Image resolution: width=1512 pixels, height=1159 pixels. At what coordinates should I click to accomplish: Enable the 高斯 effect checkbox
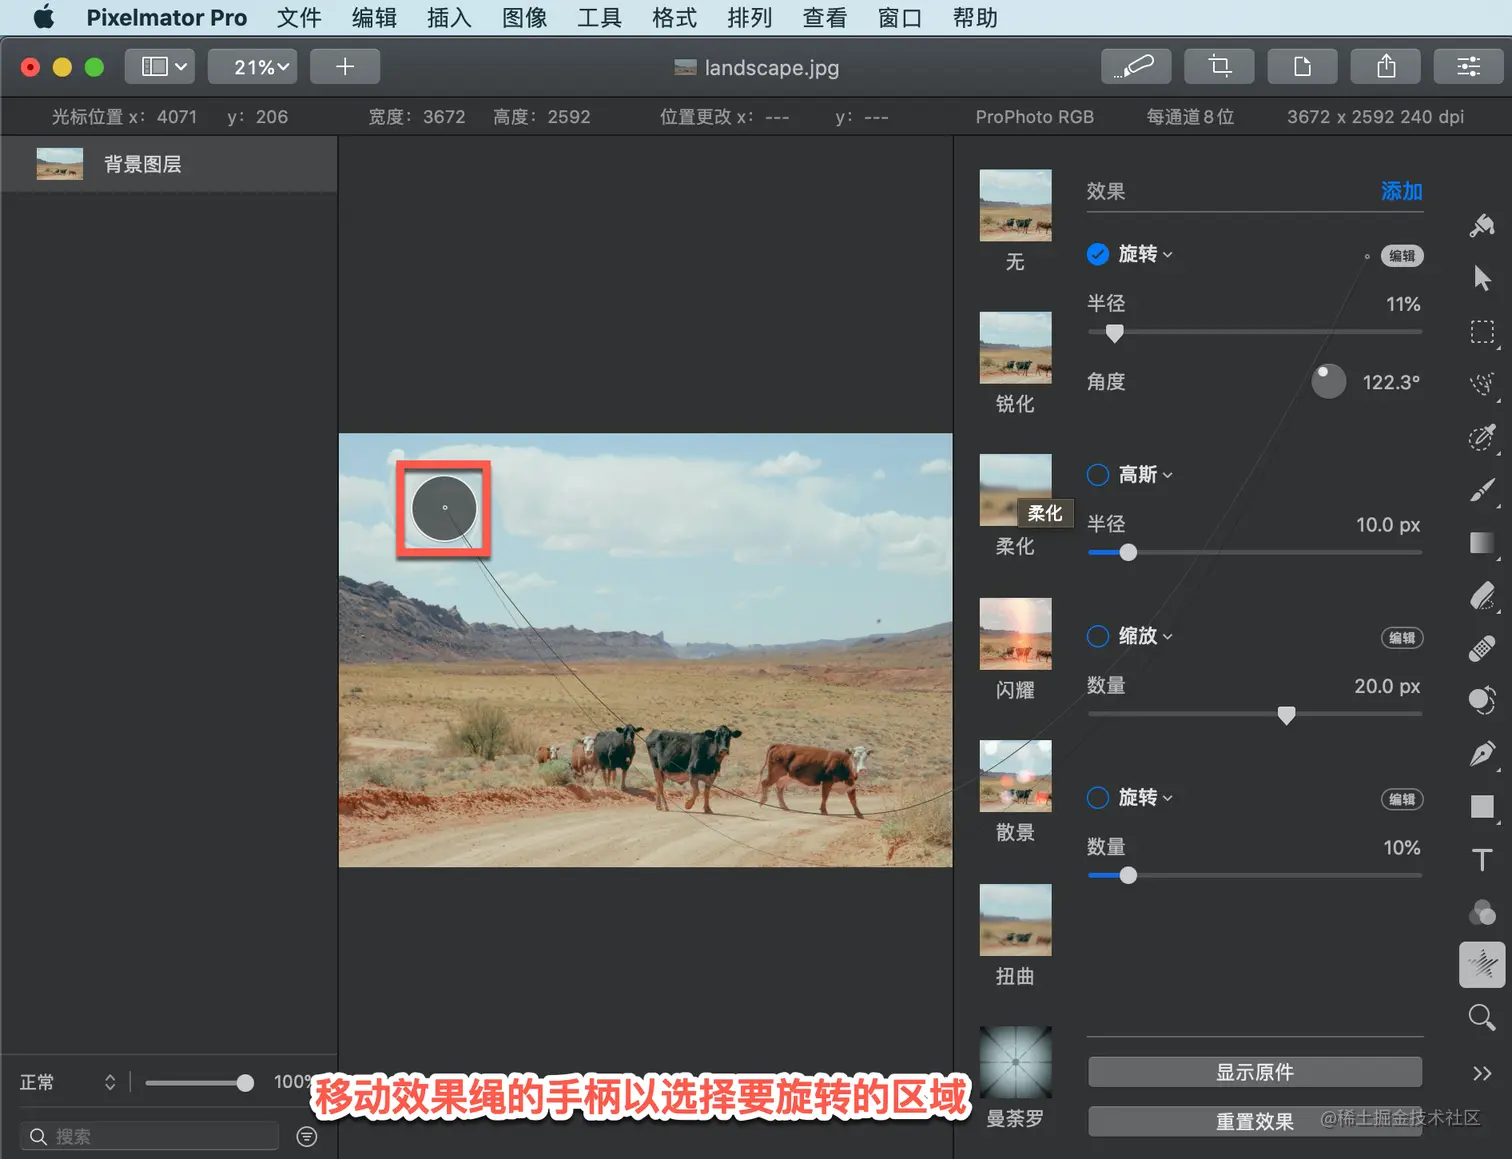pyautogui.click(x=1098, y=475)
